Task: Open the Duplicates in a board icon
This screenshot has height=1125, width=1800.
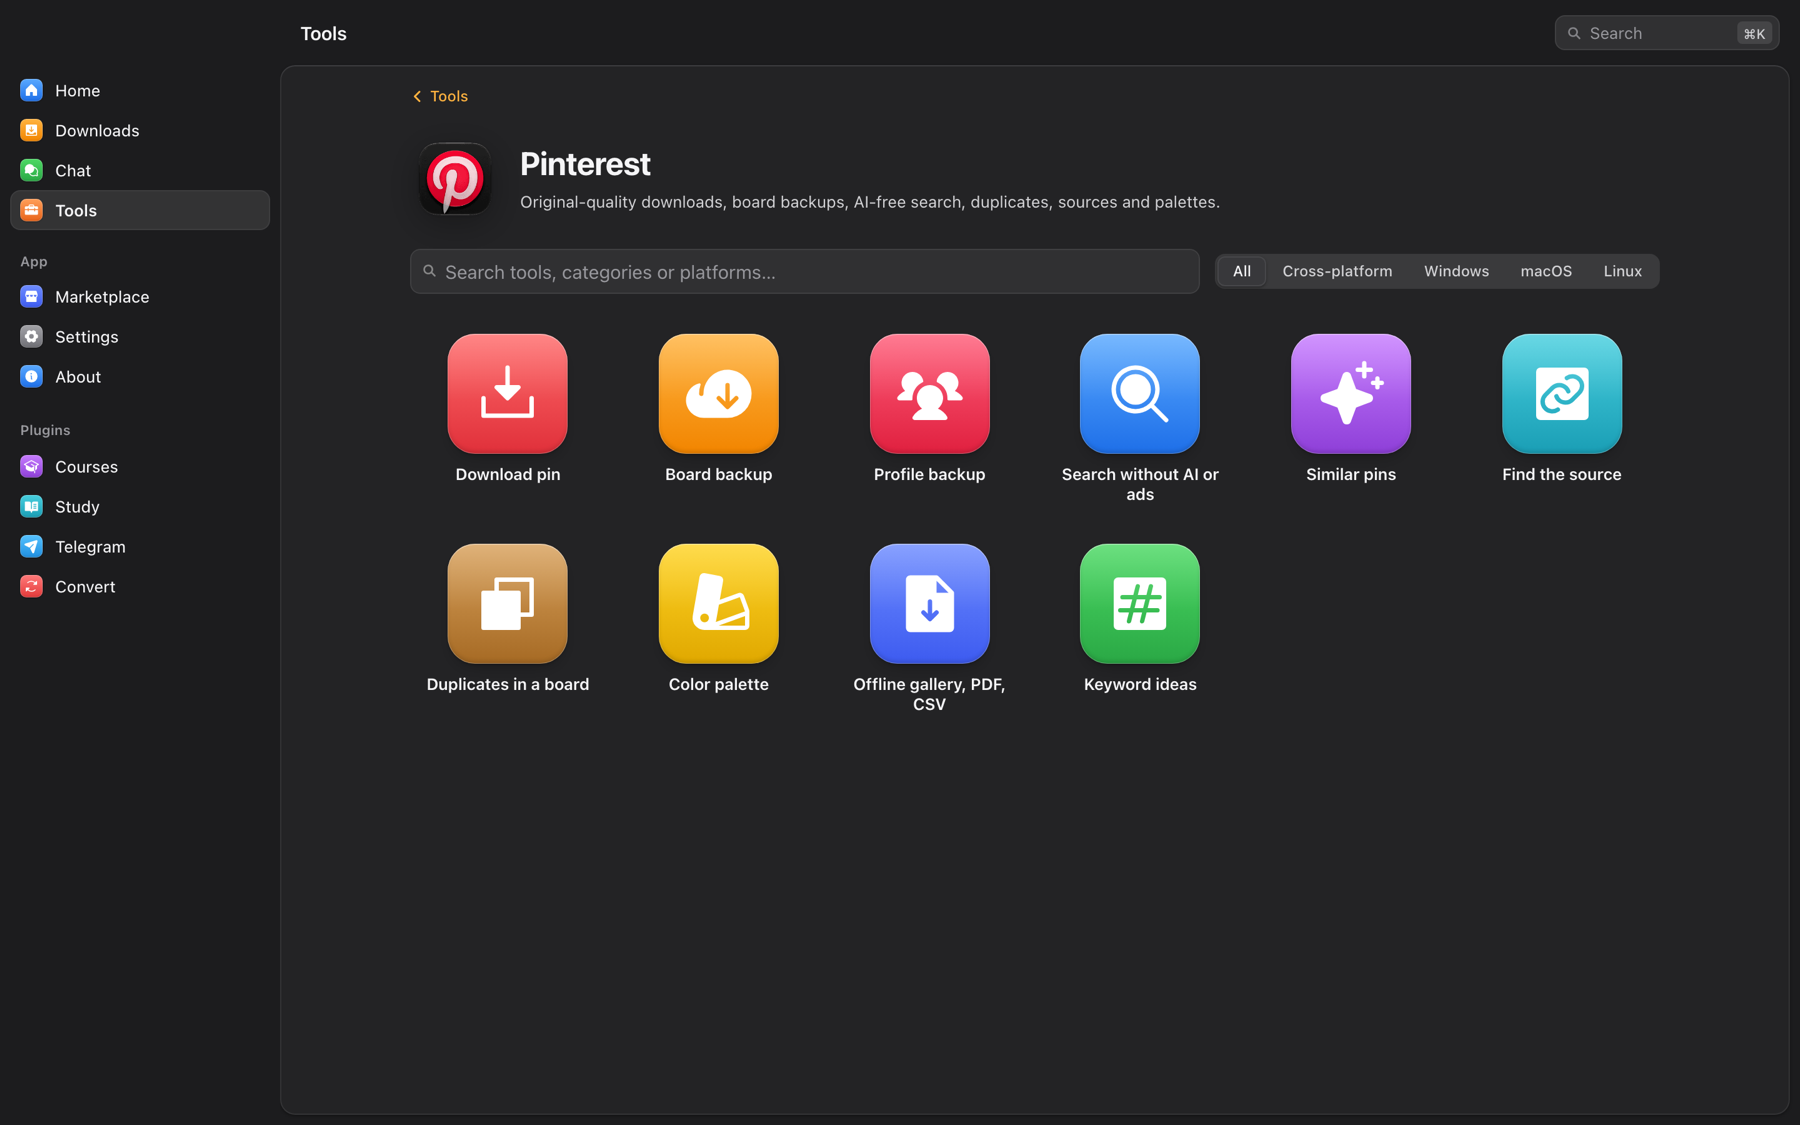Action: [x=507, y=603]
